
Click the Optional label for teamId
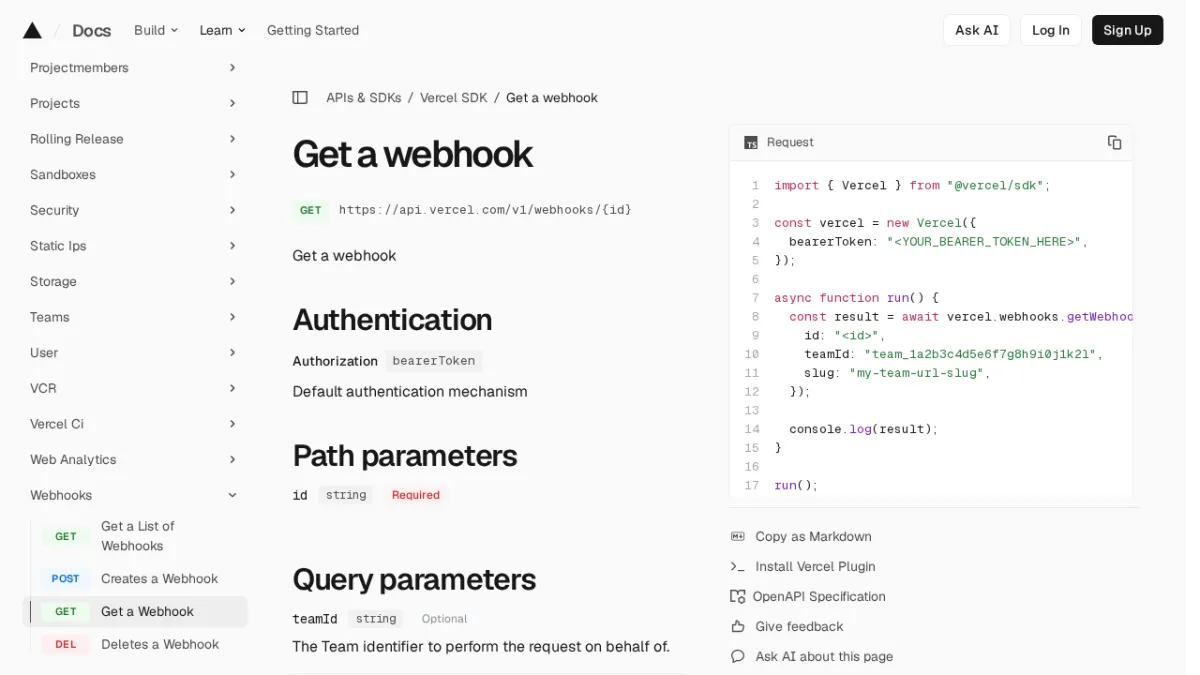444,619
